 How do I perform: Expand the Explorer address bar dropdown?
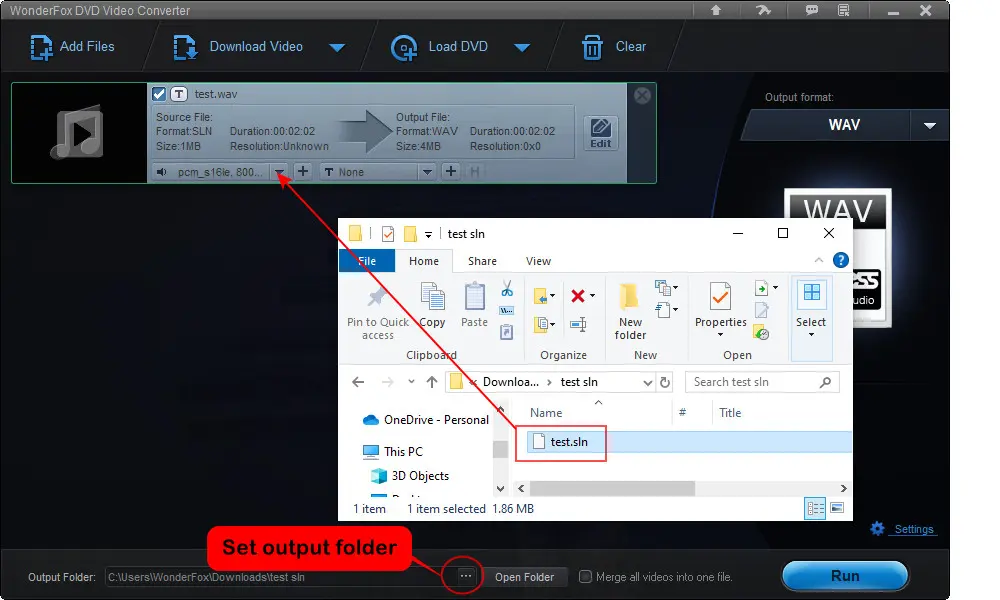coord(647,383)
